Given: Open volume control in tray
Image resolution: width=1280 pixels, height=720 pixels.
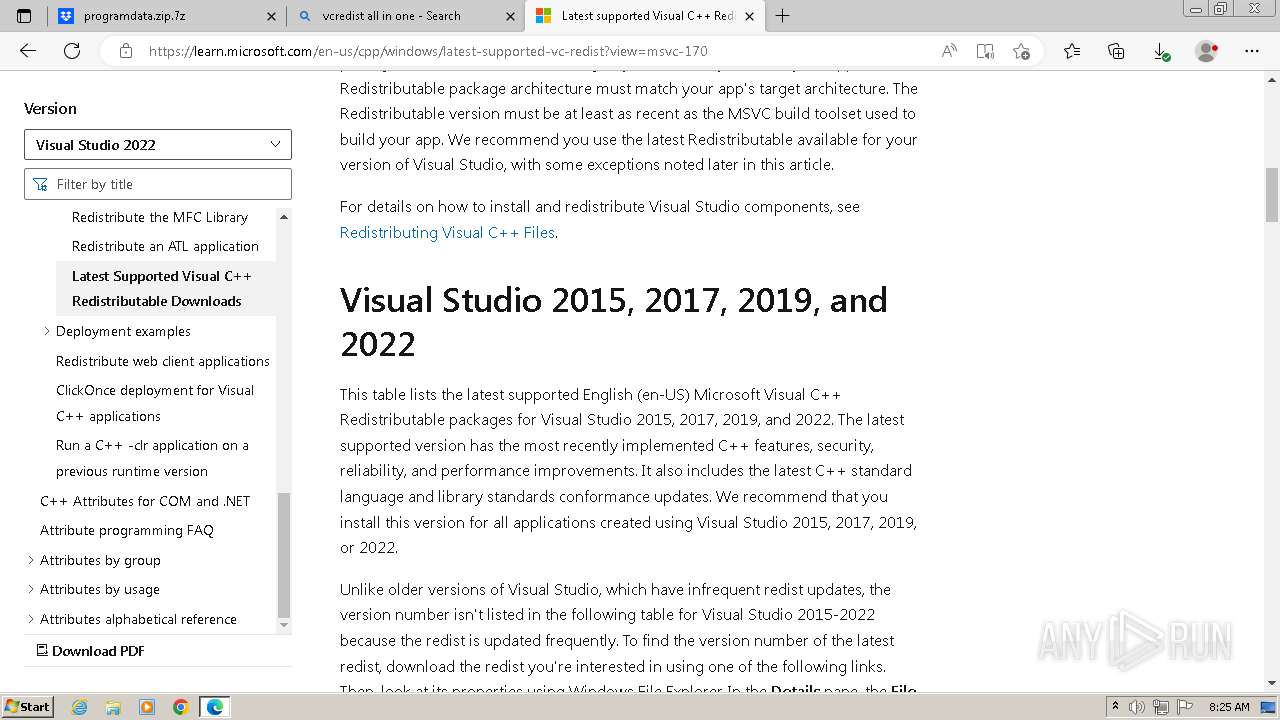Looking at the screenshot, I should tap(1136, 707).
